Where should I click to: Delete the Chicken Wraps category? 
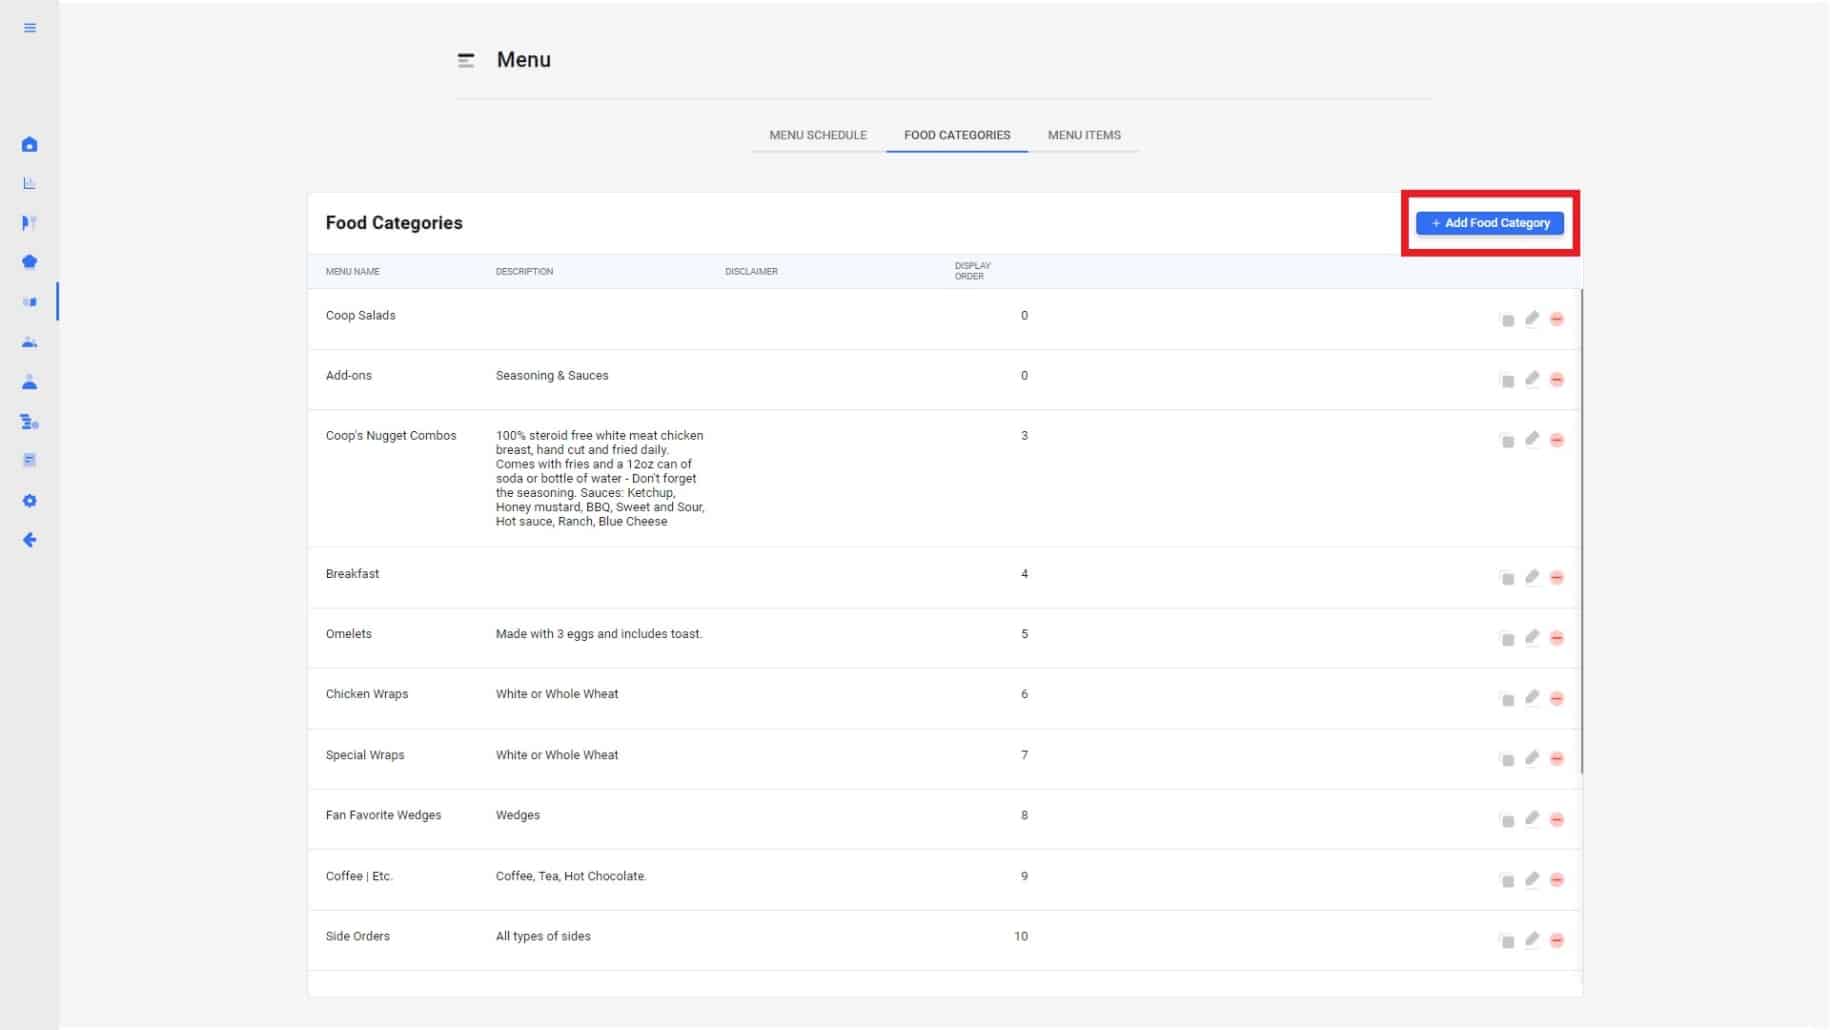[1557, 698]
